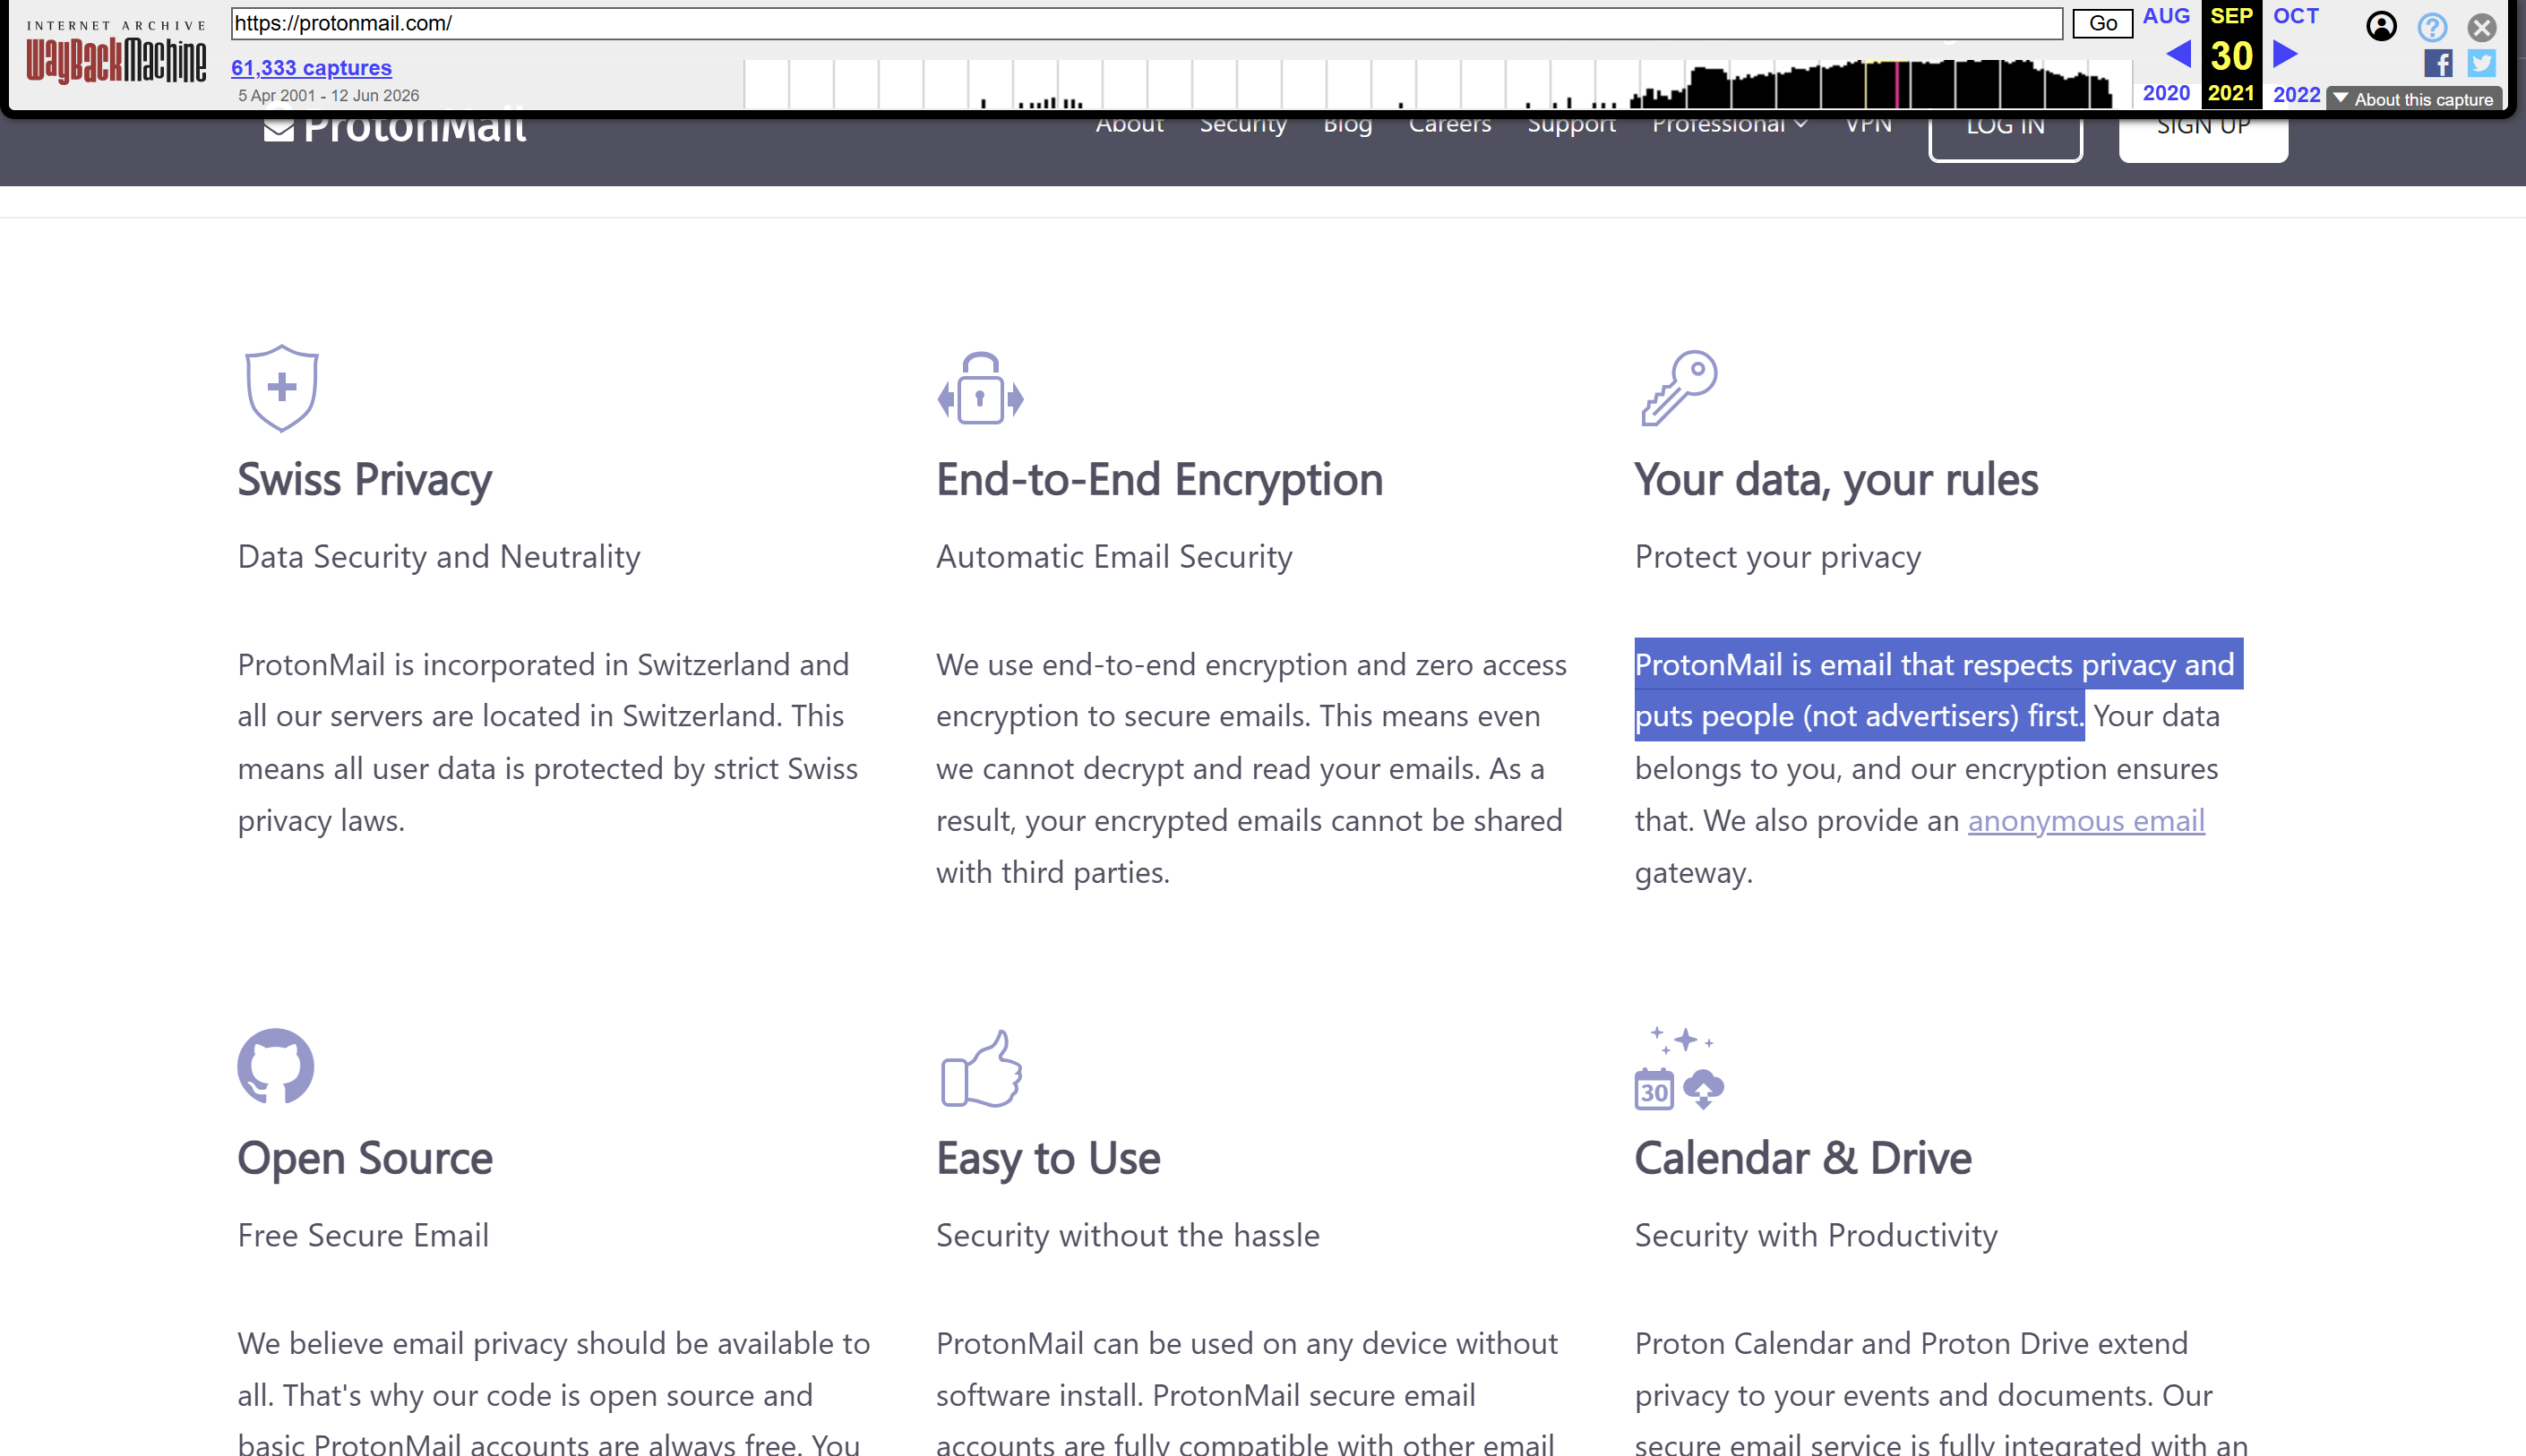Open the About menu item
The image size is (2526, 1456).
click(1129, 125)
